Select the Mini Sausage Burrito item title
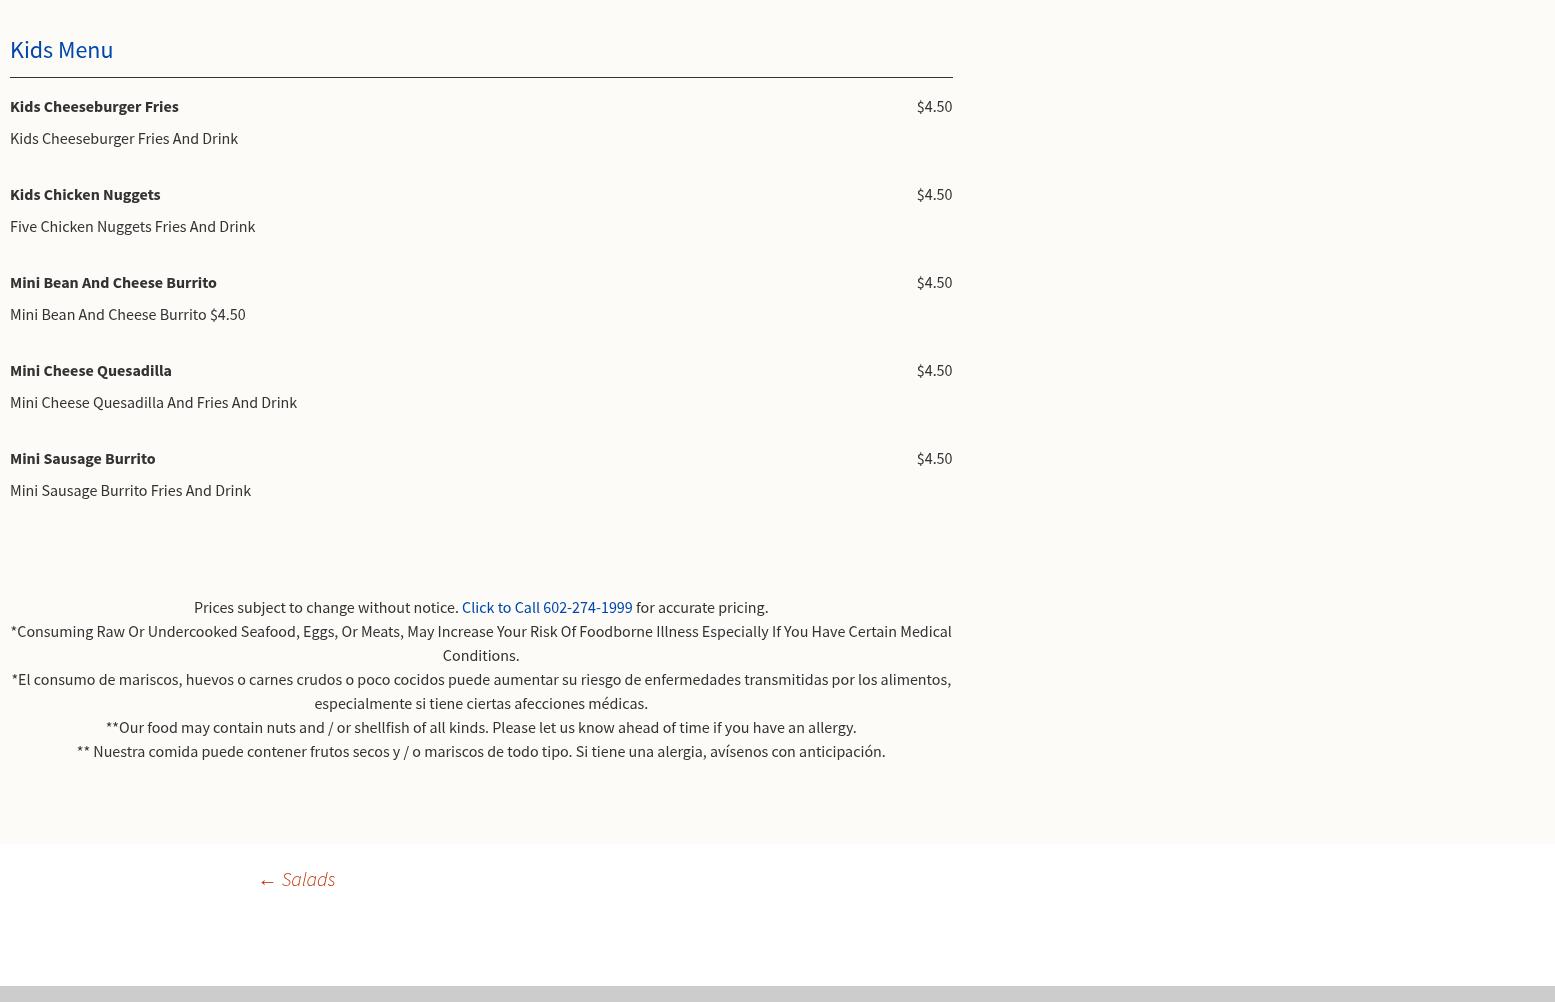Screen dimensions: 1555x1002 [x=82, y=458]
